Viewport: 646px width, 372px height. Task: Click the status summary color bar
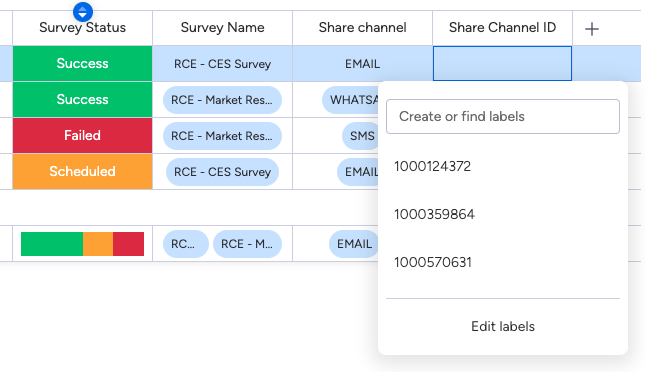click(82, 244)
